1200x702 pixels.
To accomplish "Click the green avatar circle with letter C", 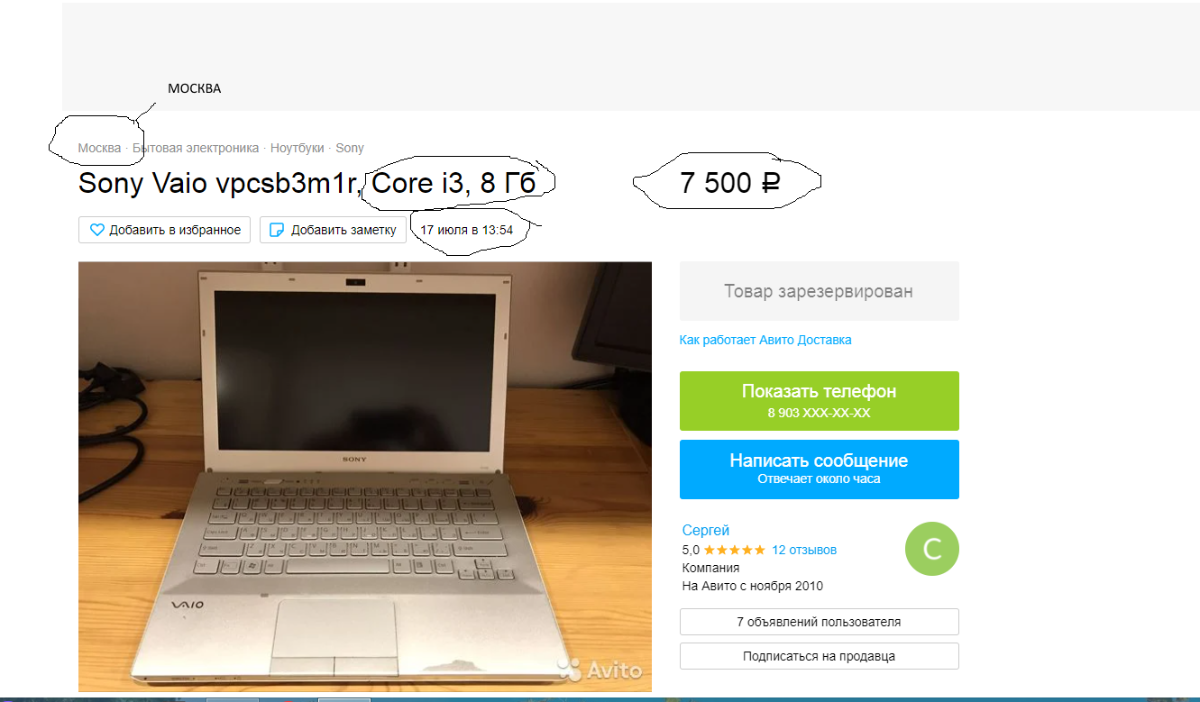I will point(931,548).
